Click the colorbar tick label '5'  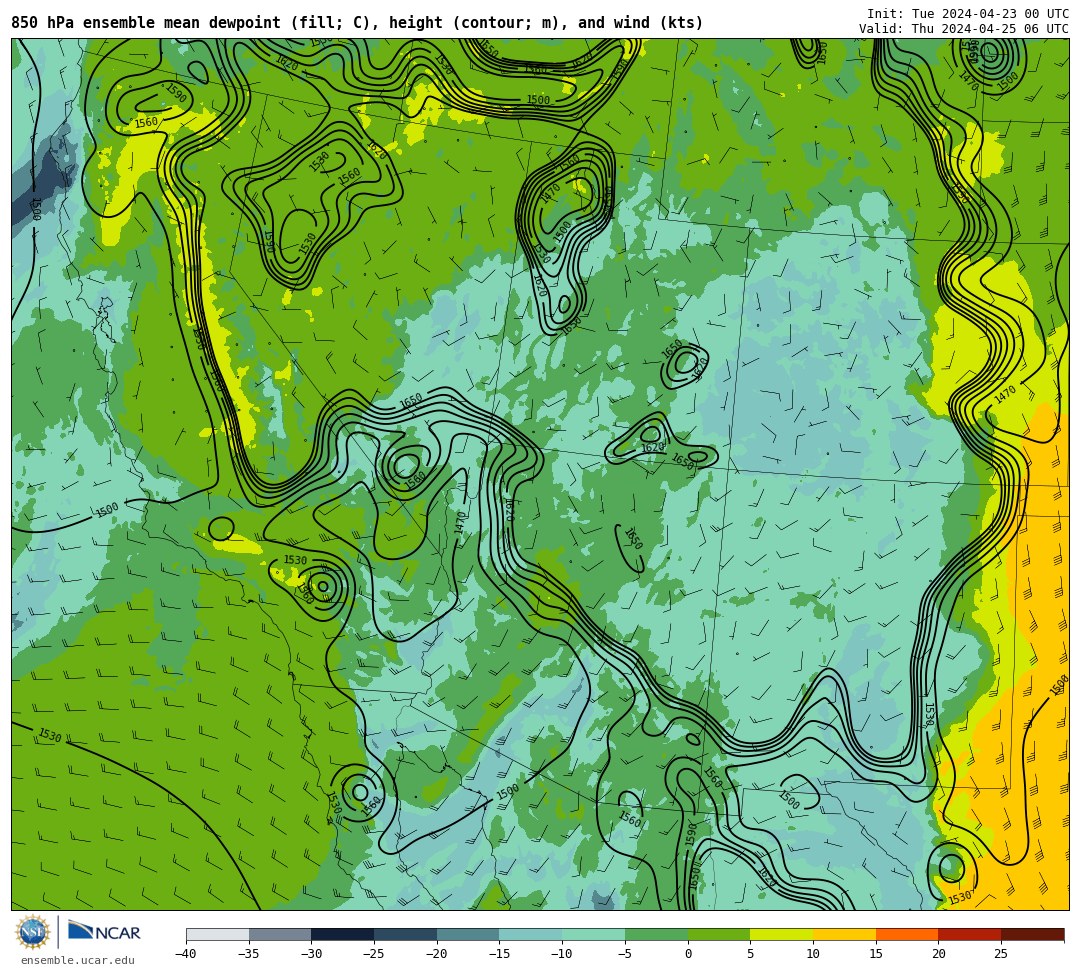click(x=750, y=954)
